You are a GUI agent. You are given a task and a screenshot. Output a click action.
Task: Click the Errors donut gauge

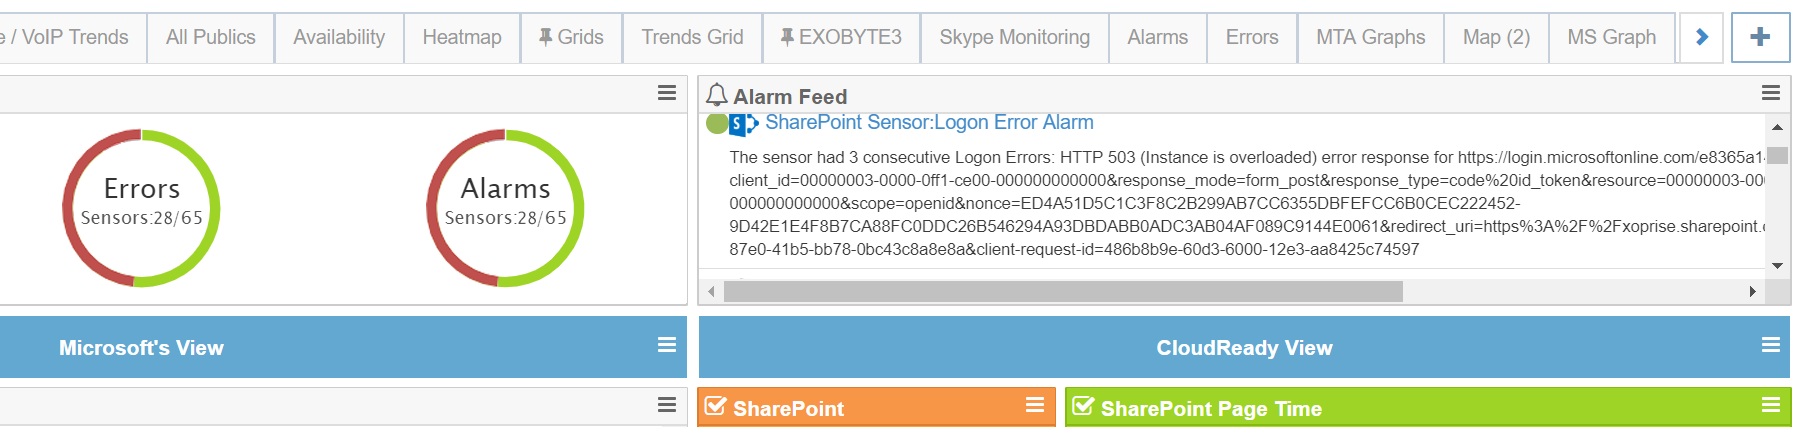141,208
